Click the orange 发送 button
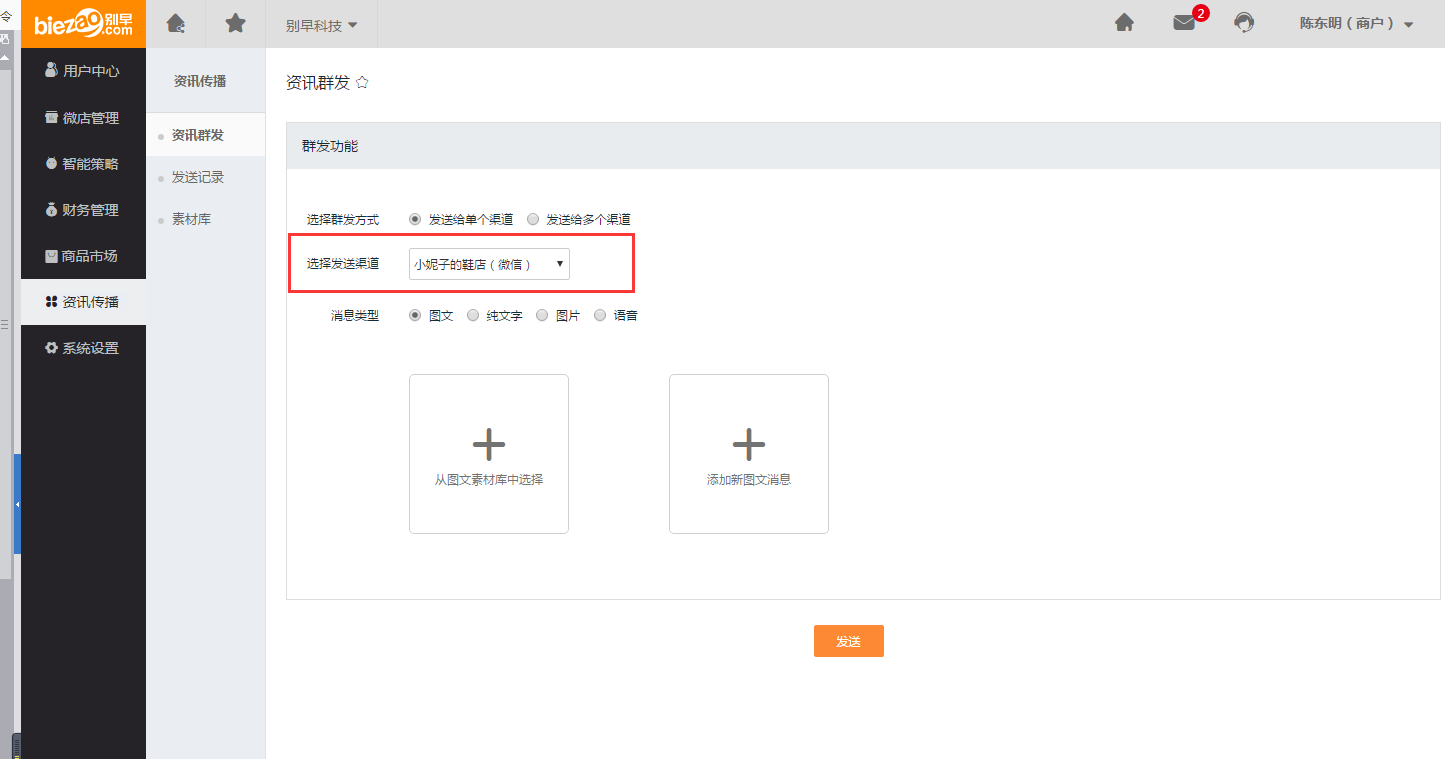 coord(848,641)
